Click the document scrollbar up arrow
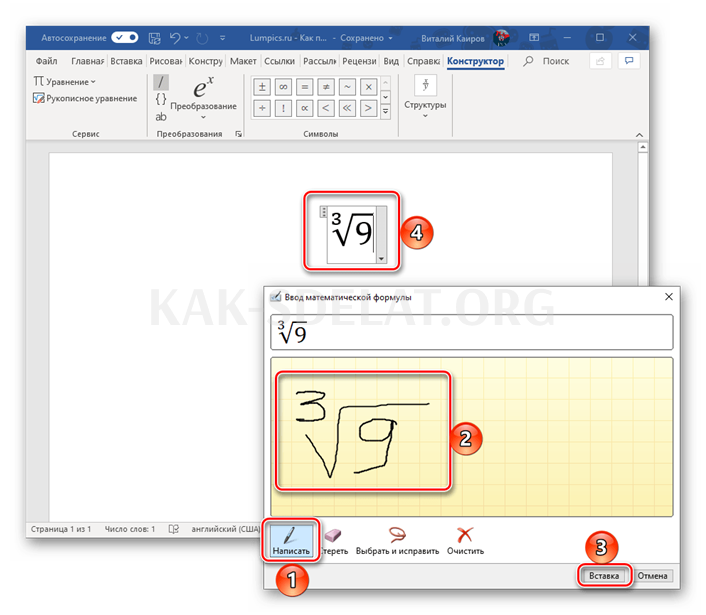The height and width of the screenshot is (615, 706). [643, 147]
